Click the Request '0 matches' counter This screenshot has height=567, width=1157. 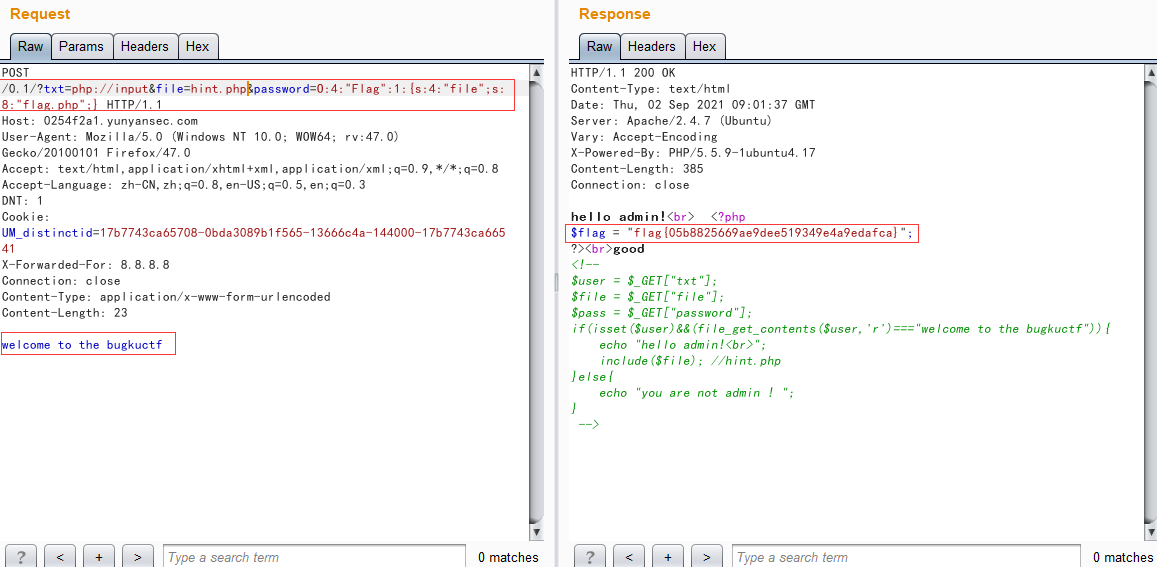508,557
